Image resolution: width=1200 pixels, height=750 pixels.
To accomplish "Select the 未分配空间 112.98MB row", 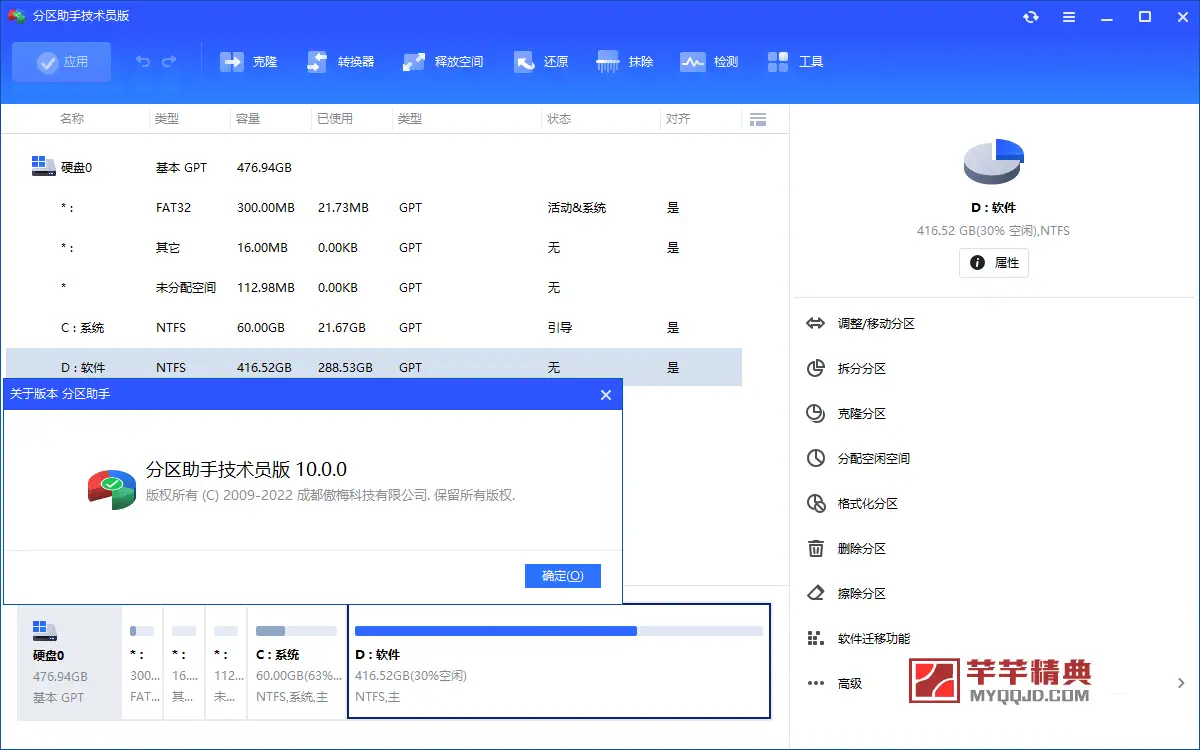I will point(374,288).
